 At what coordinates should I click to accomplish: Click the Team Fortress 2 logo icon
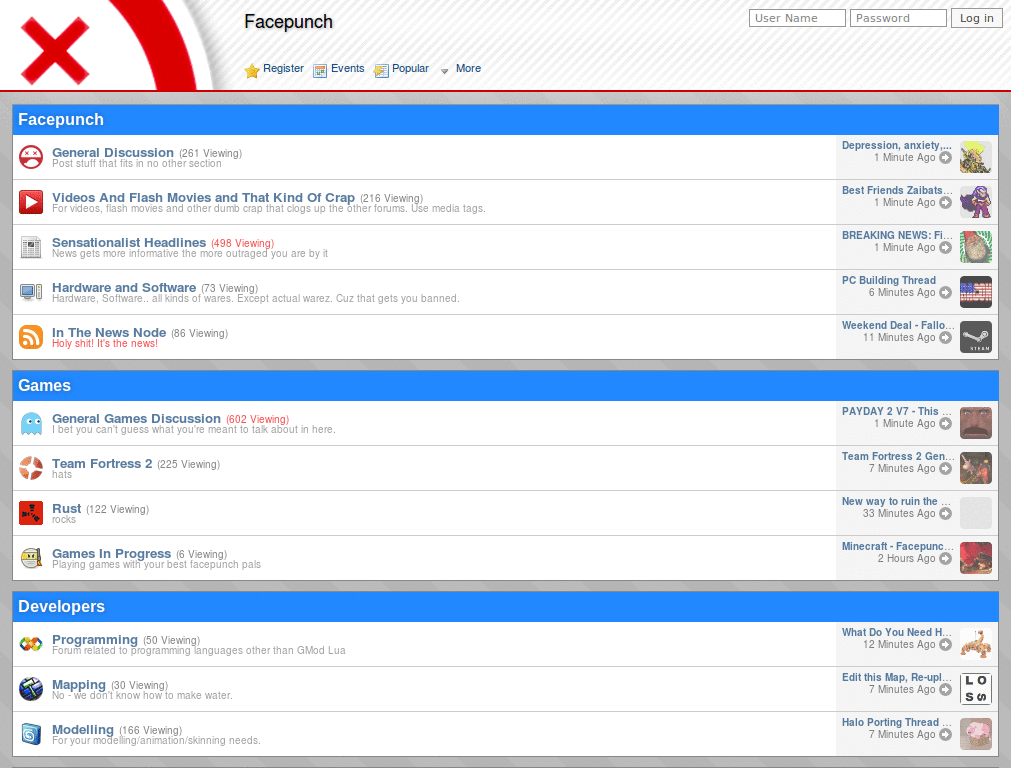point(31,468)
